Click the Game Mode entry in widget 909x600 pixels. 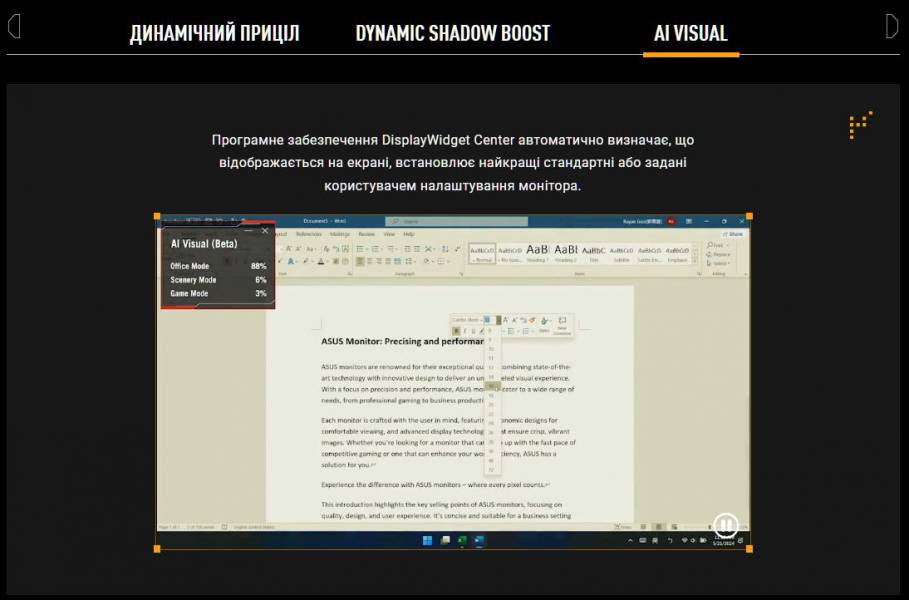pyautogui.click(x=189, y=294)
